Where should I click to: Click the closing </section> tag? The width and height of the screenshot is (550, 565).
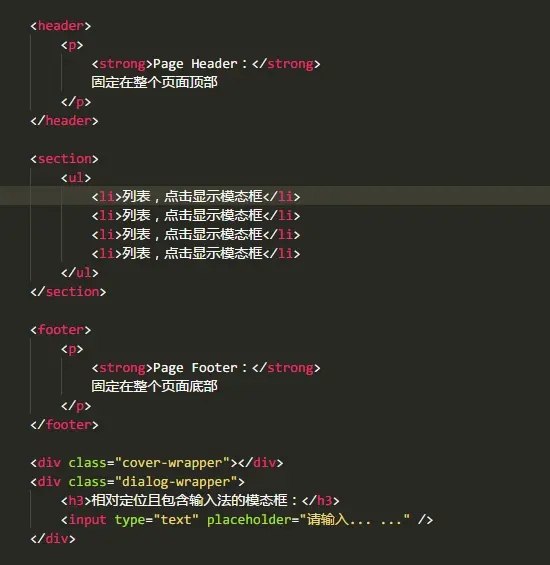click(68, 292)
